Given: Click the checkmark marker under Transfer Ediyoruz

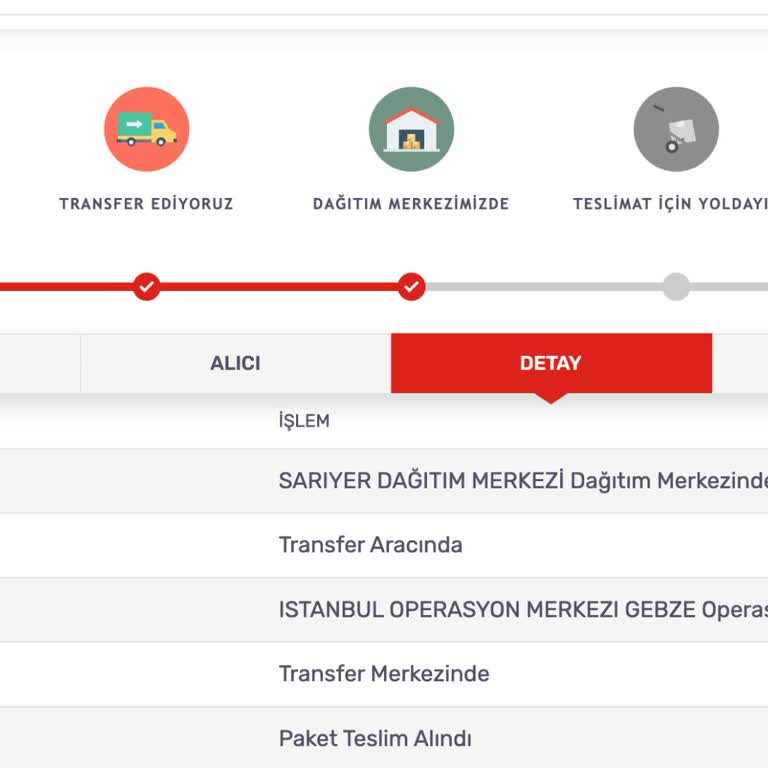Looking at the screenshot, I should [146, 287].
